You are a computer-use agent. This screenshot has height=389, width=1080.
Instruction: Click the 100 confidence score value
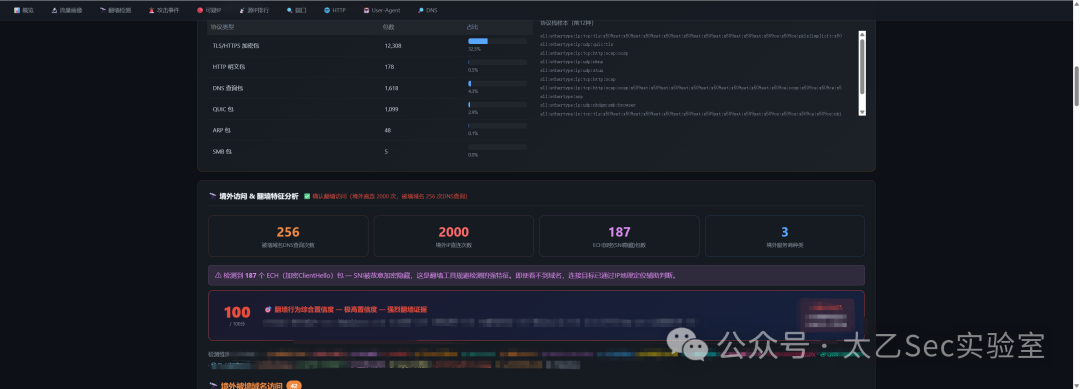click(x=237, y=312)
